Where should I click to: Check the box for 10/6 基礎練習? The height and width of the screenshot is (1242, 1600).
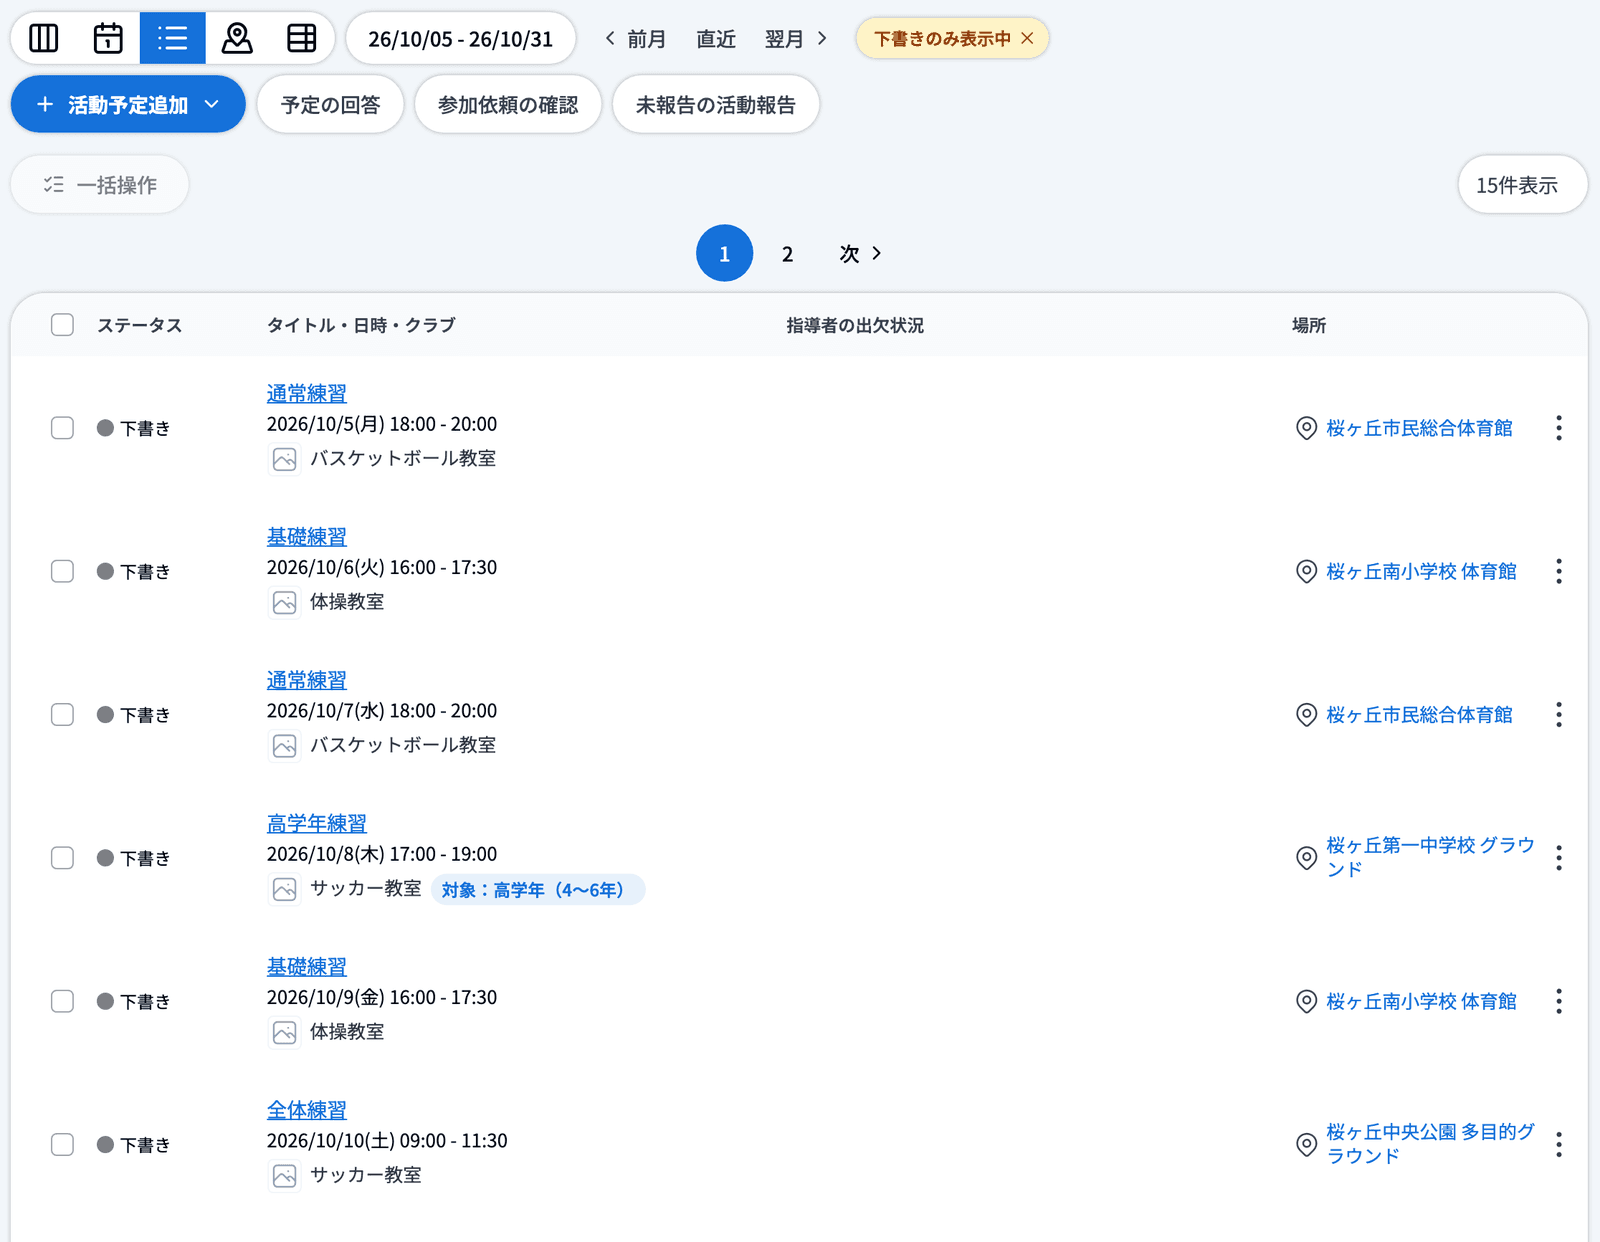[62, 571]
